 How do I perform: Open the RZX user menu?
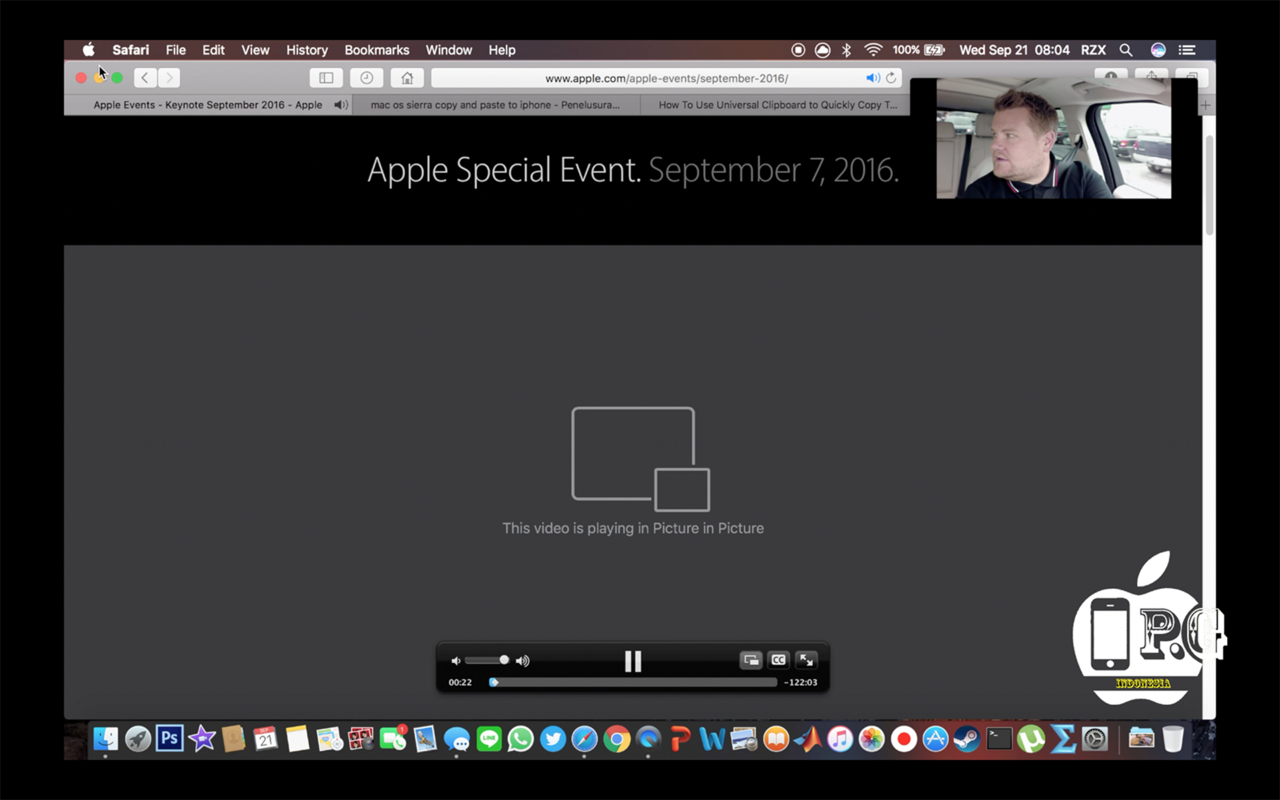(1093, 50)
